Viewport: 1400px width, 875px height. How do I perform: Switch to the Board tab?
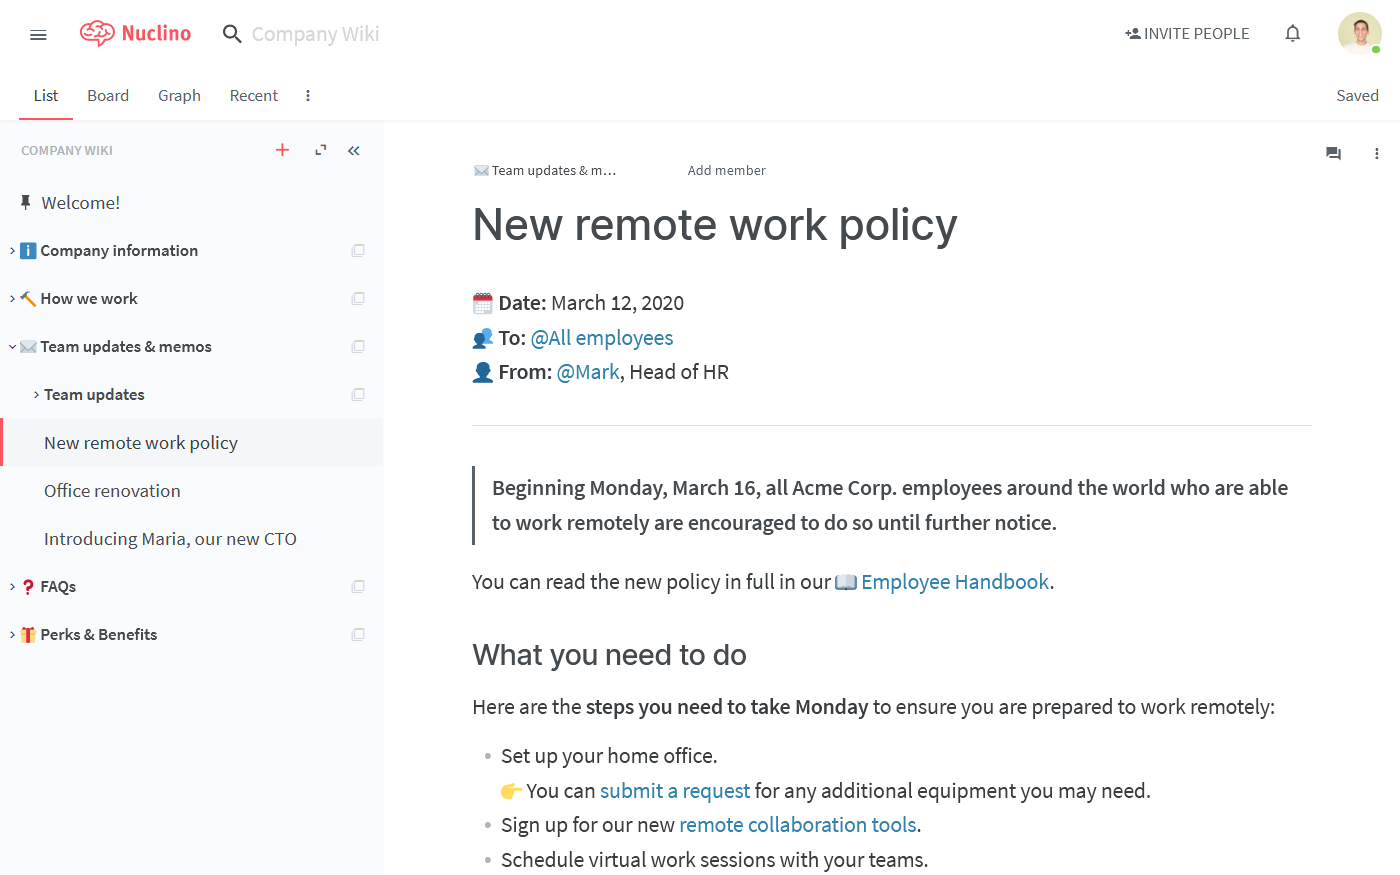(x=108, y=95)
